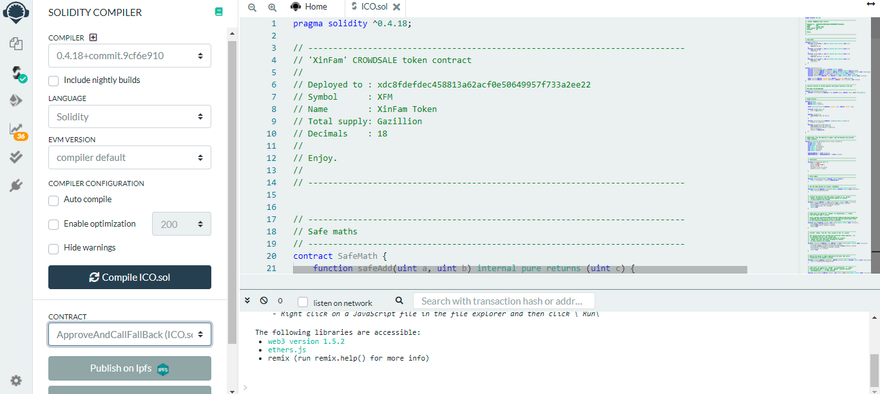Click Total supply Gazillion comment line
This screenshot has width=880, height=394.
tap(358, 122)
